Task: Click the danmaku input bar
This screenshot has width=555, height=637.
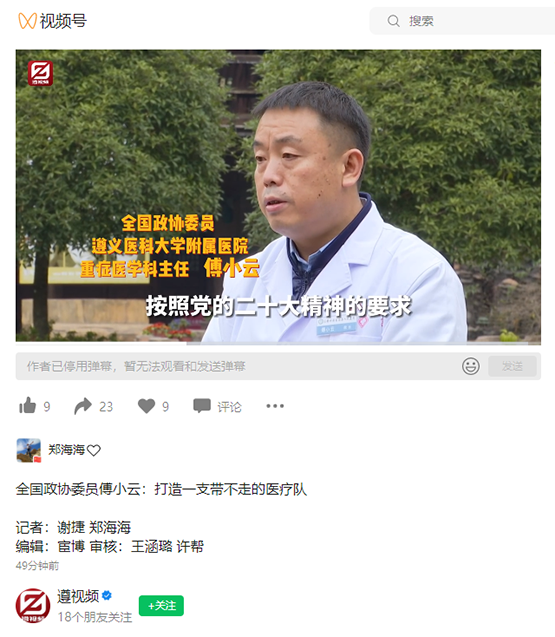Action: [238, 366]
